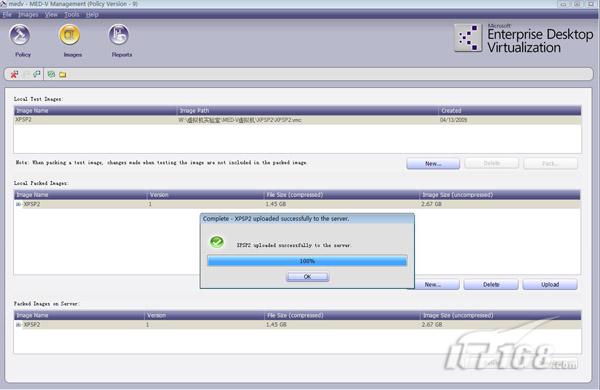Confirm the upload dialog with OK
Screen dimensions: 600x390
307,277
